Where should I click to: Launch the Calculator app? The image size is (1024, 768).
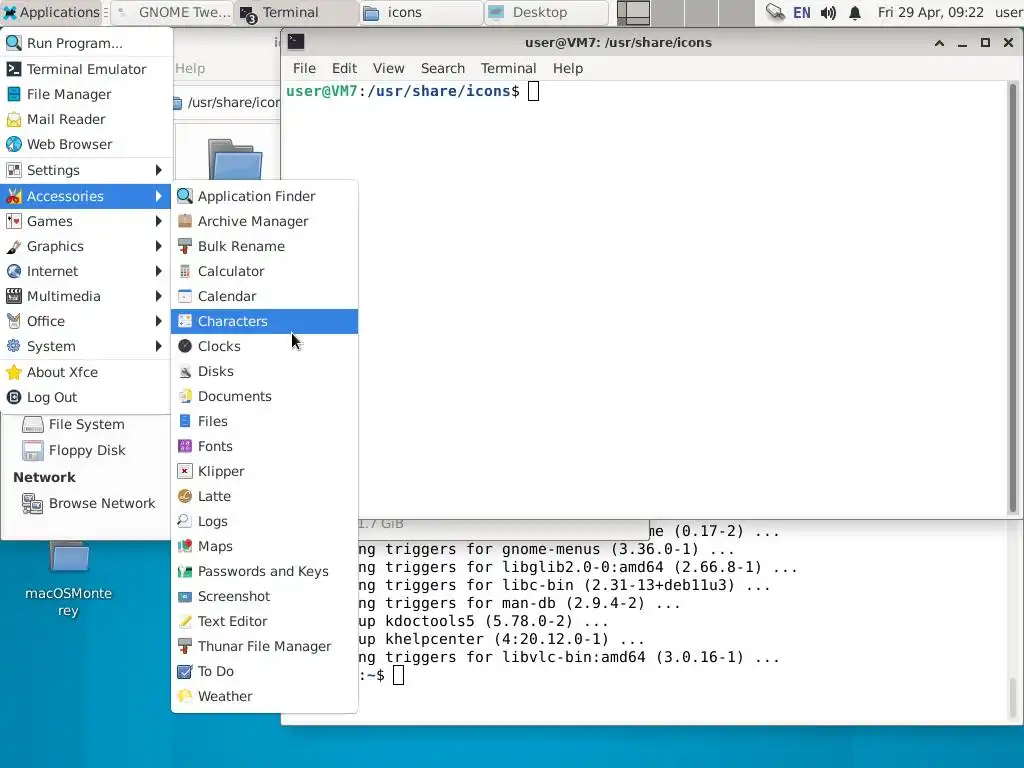click(x=264, y=271)
